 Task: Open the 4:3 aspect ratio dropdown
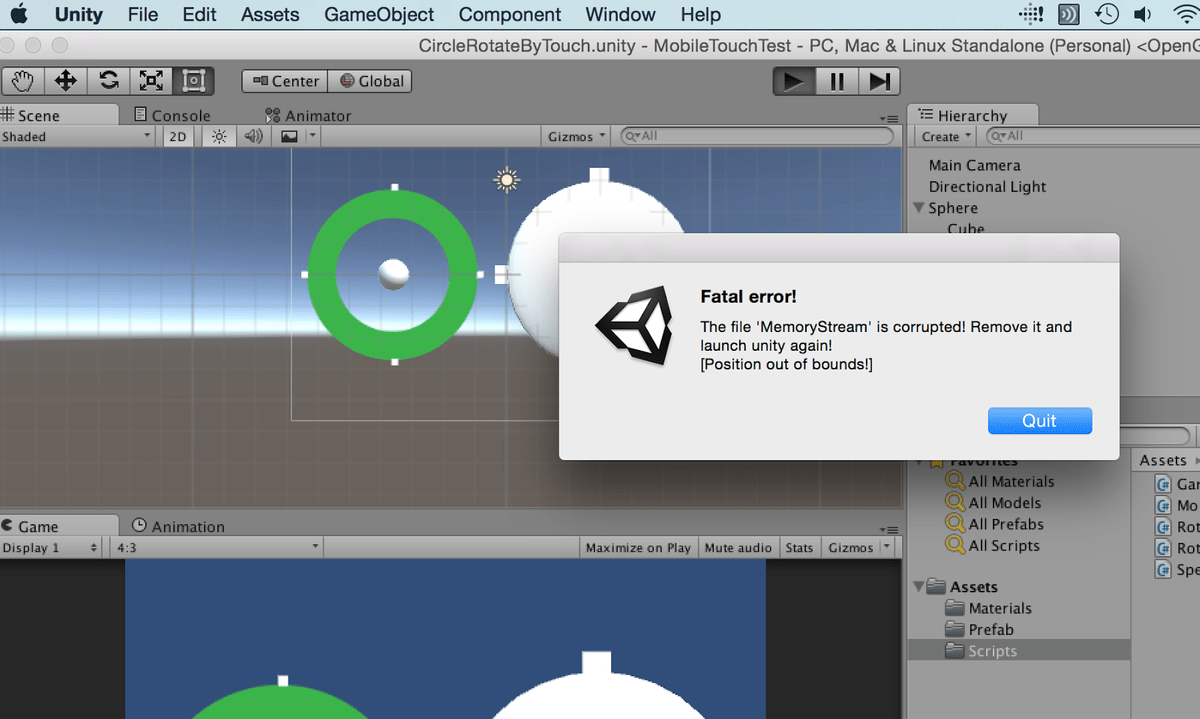click(x=217, y=548)
